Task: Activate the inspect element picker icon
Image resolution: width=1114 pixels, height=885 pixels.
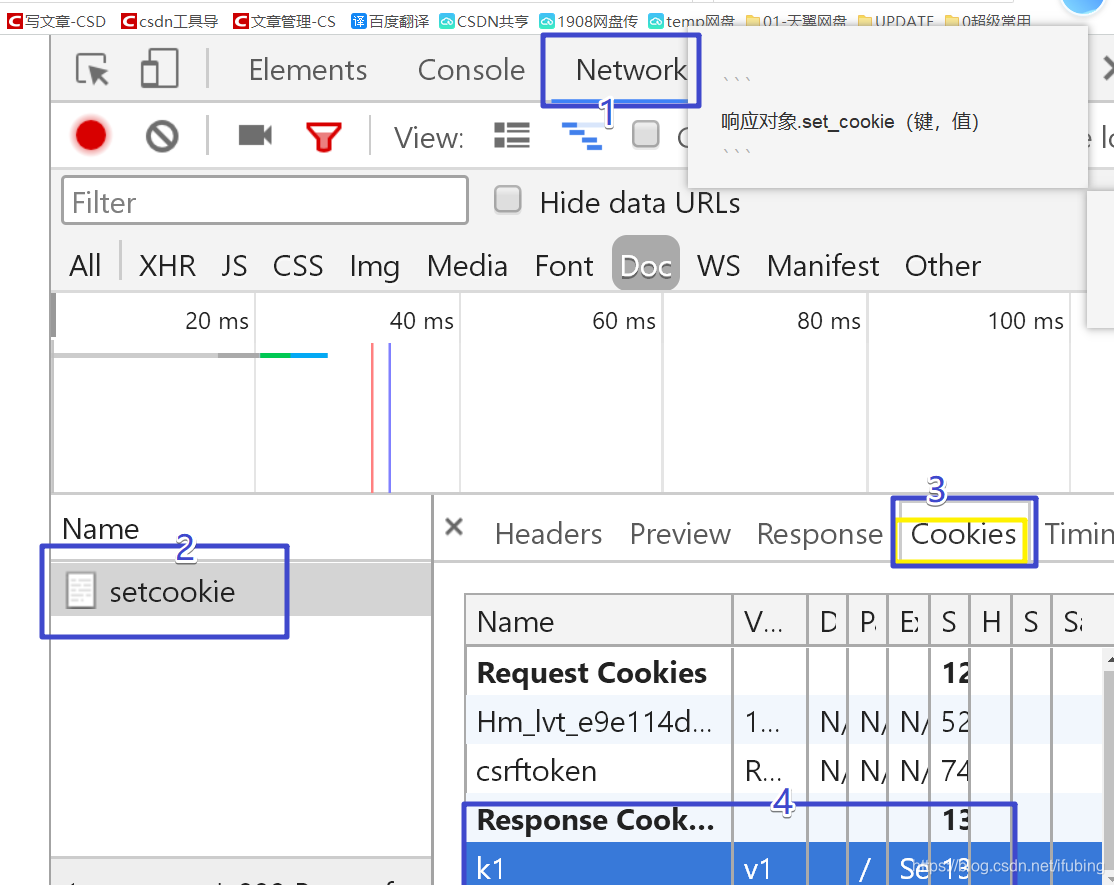Action: click(92, 69)
